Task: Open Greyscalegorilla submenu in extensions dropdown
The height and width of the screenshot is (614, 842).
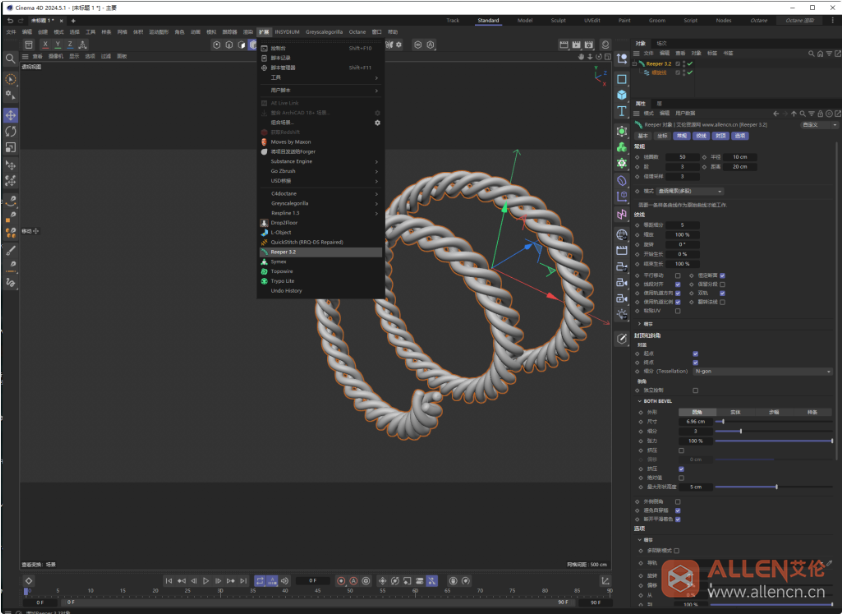Action: click(320, 203)
